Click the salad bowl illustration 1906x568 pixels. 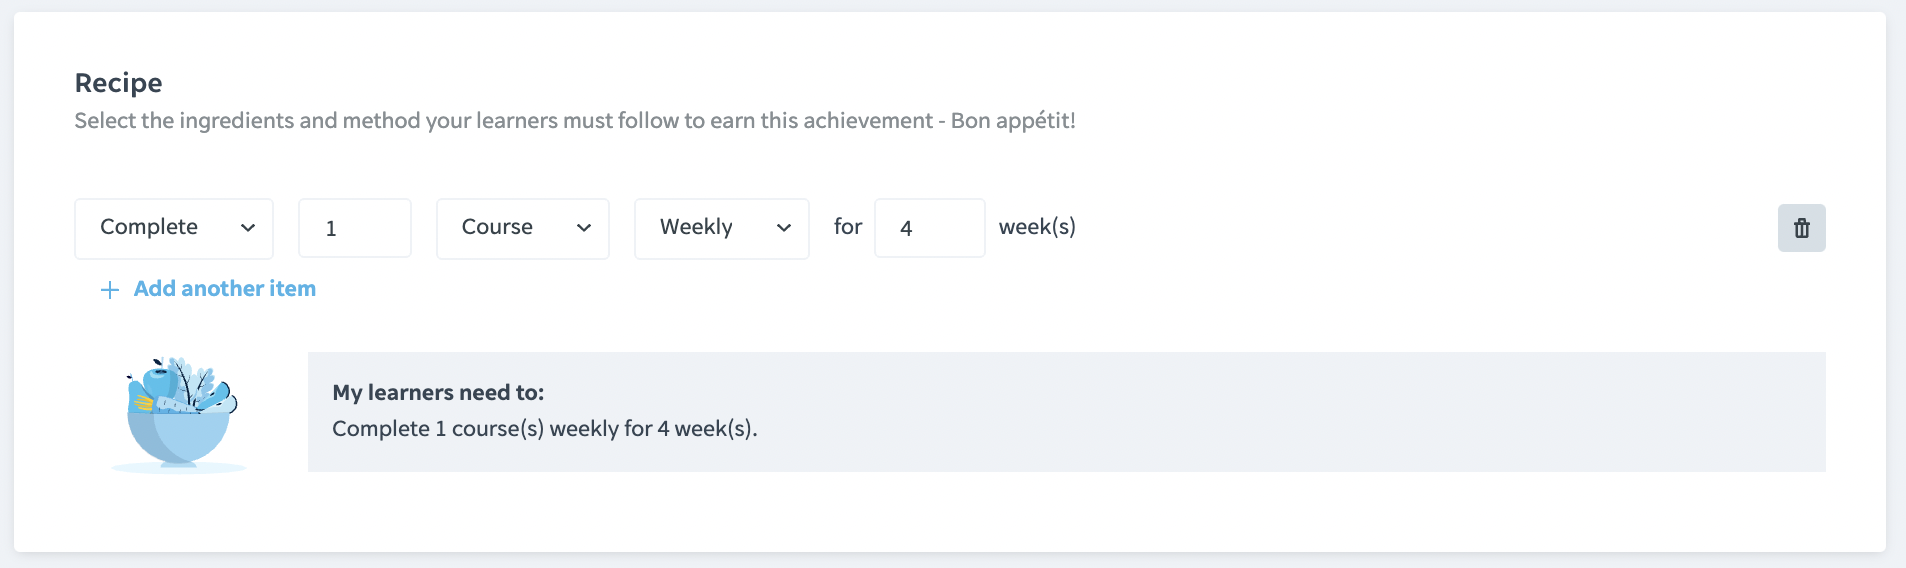click(x=180, y=414)
